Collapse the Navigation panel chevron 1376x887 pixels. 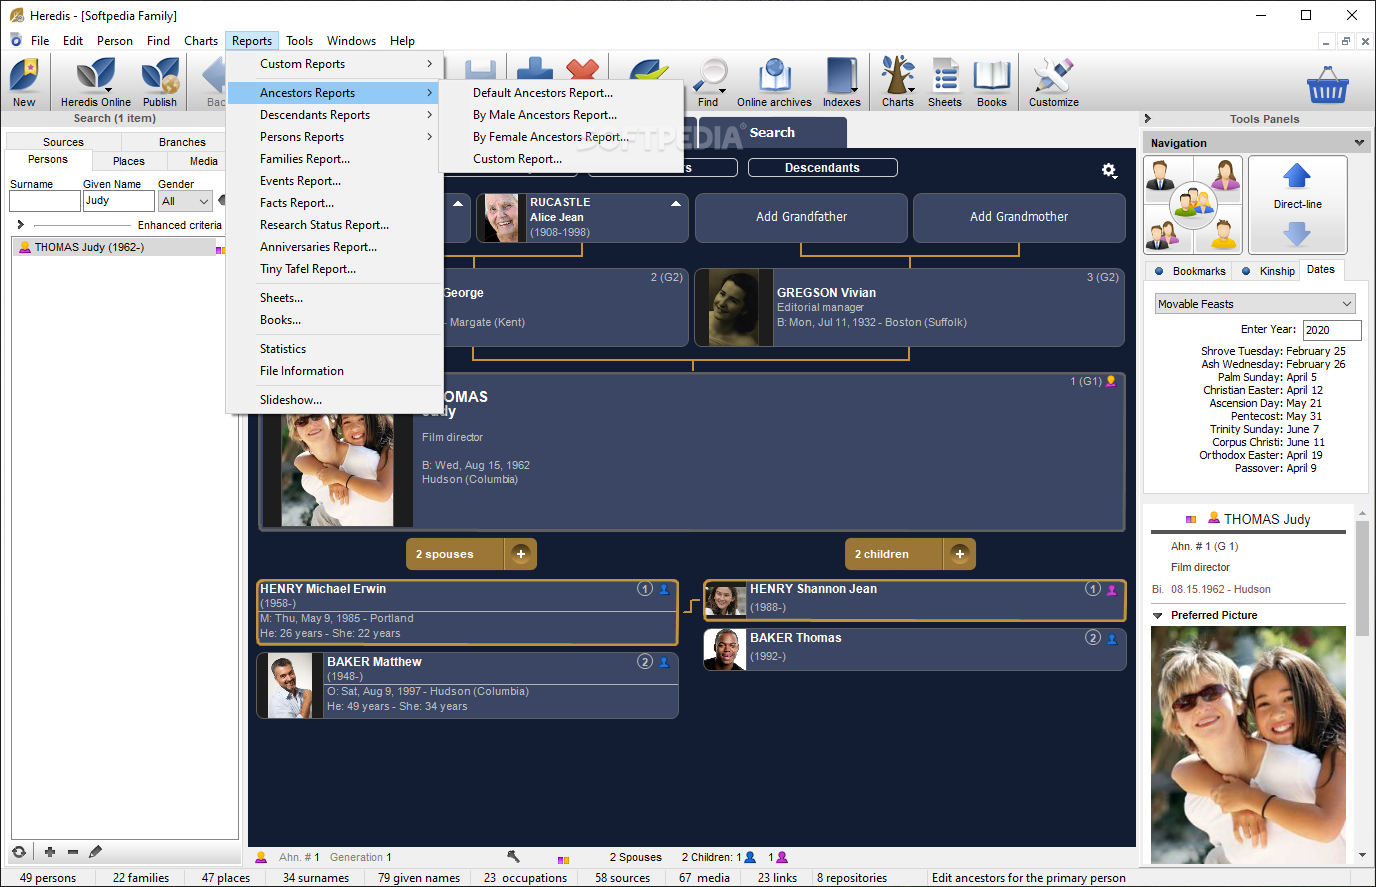coord(1359,143)
